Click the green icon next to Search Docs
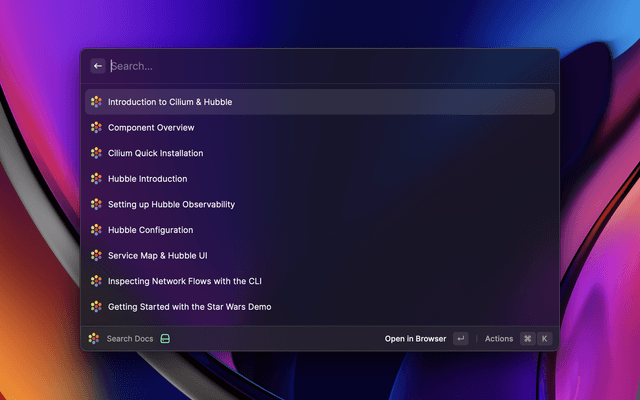Screen dimensions: 640x400 point(165,339)
